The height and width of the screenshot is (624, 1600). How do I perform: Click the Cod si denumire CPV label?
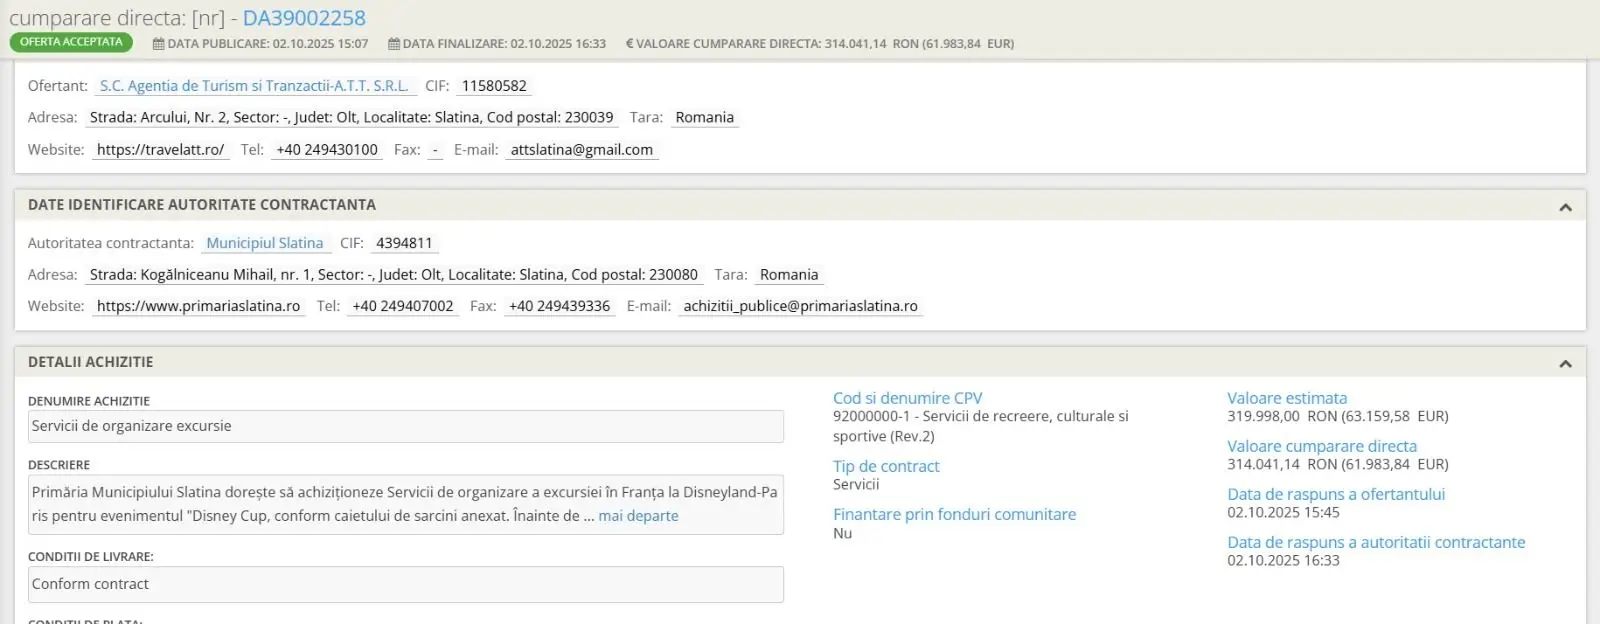coord(907,398)
